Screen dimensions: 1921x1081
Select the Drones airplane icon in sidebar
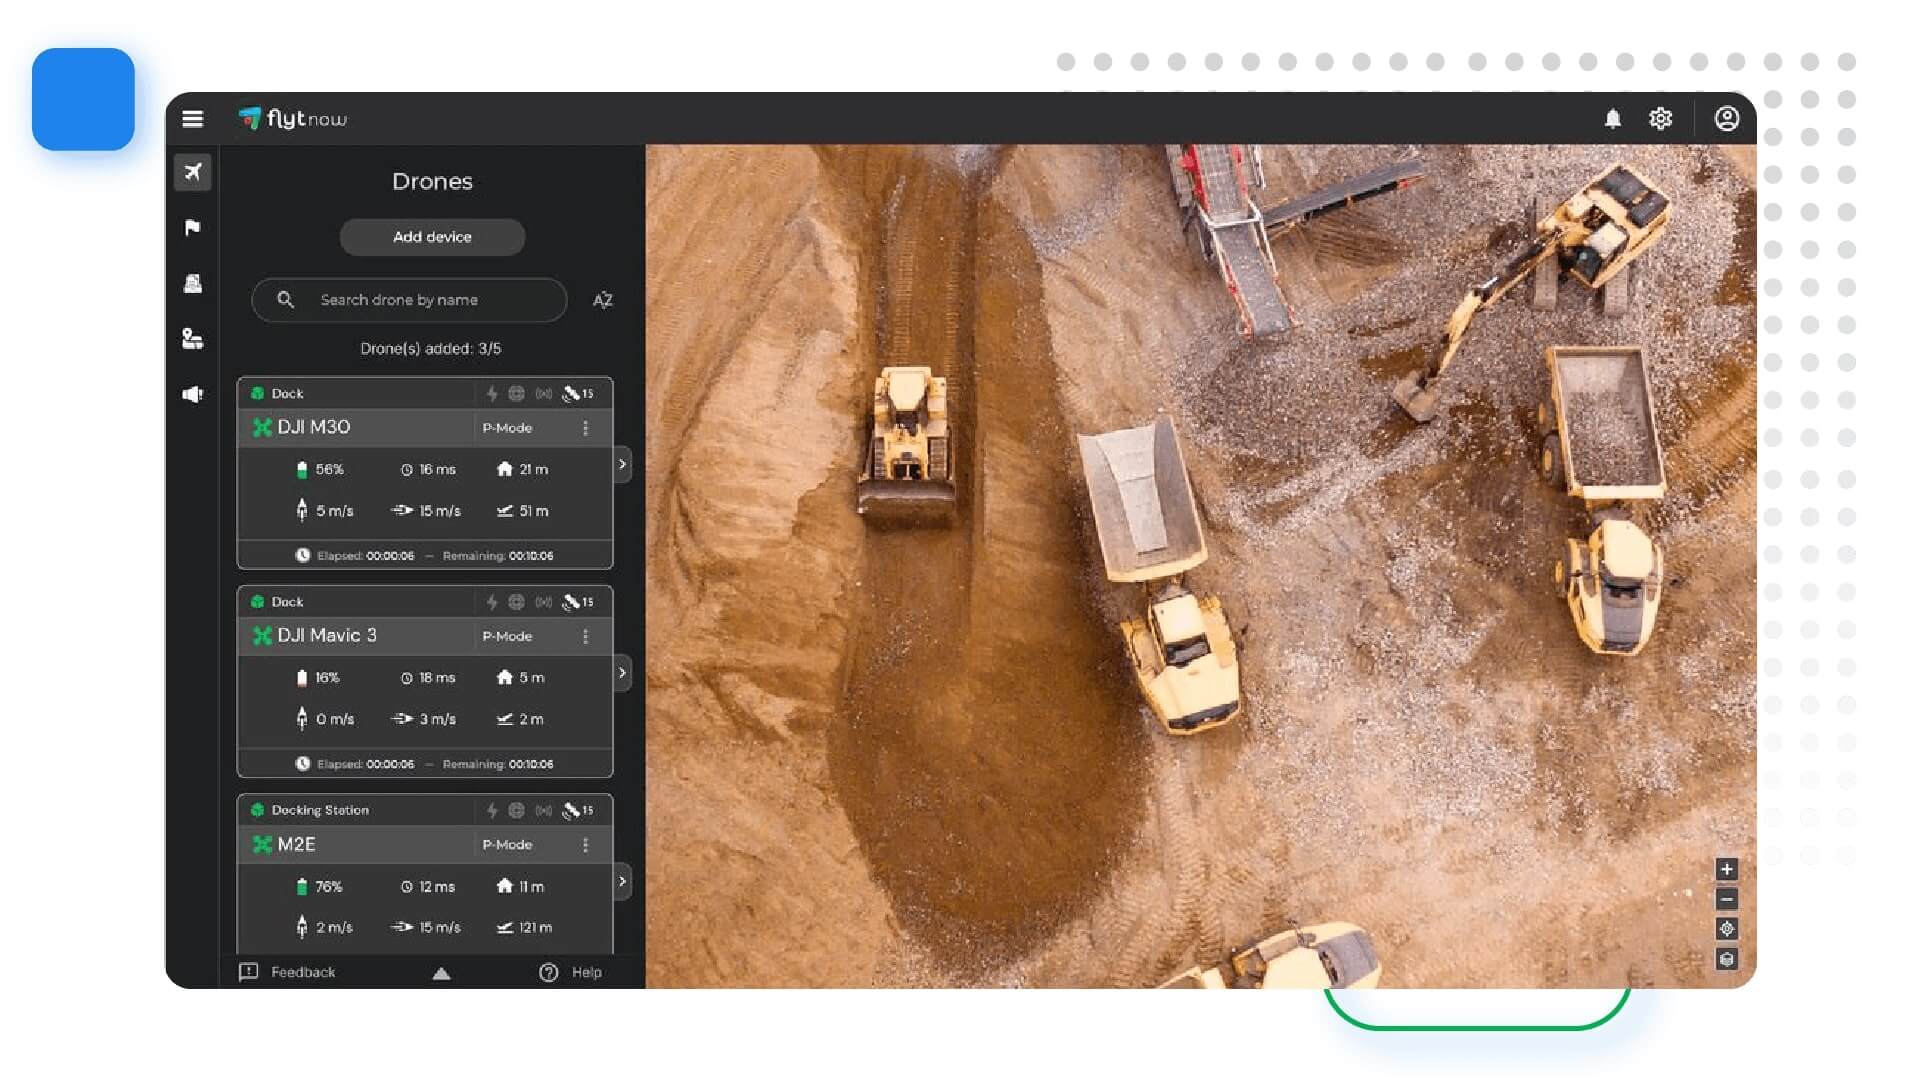pyautogui.click(x=192, y=172)
